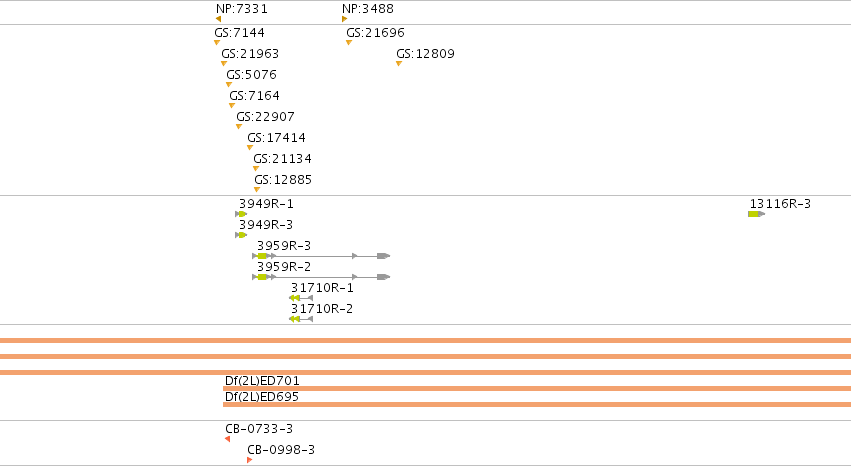Click the GS:5076 text label
This screenshot has height=466, width=851.
pos(251,75)
